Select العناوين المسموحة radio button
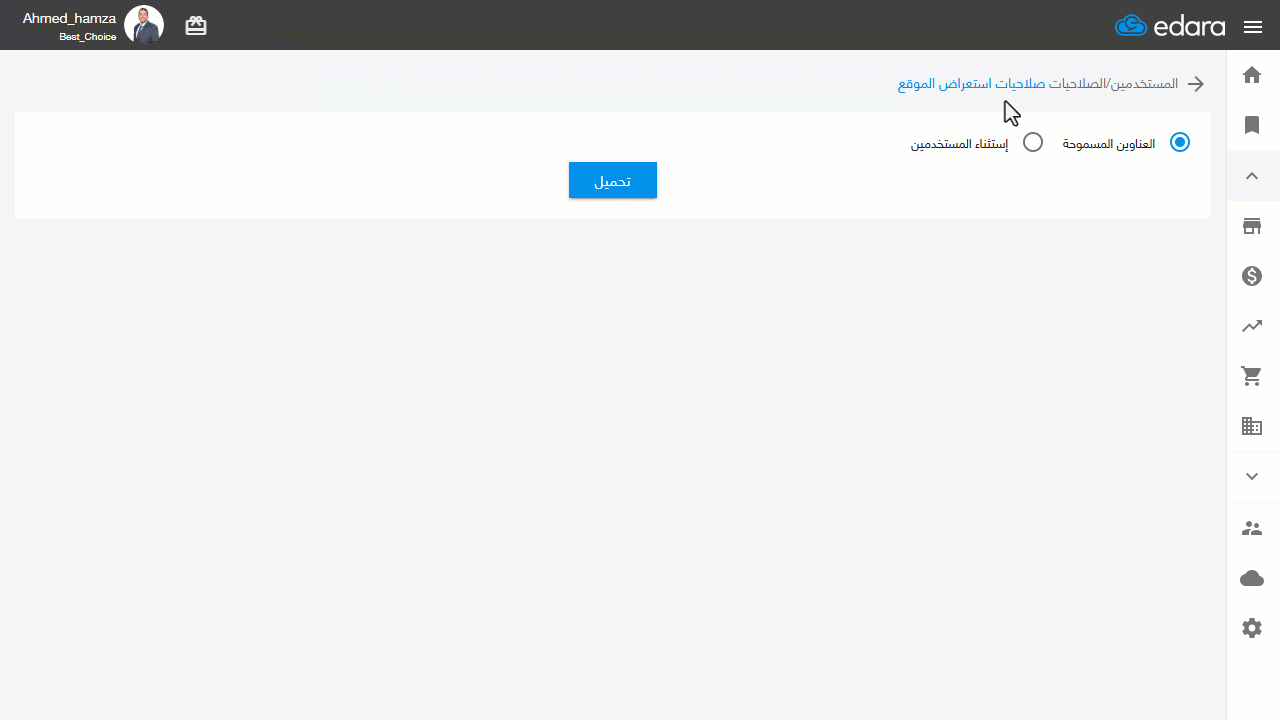The width and height of the screenshot is (1280, 720). [x=1180, y=143]
